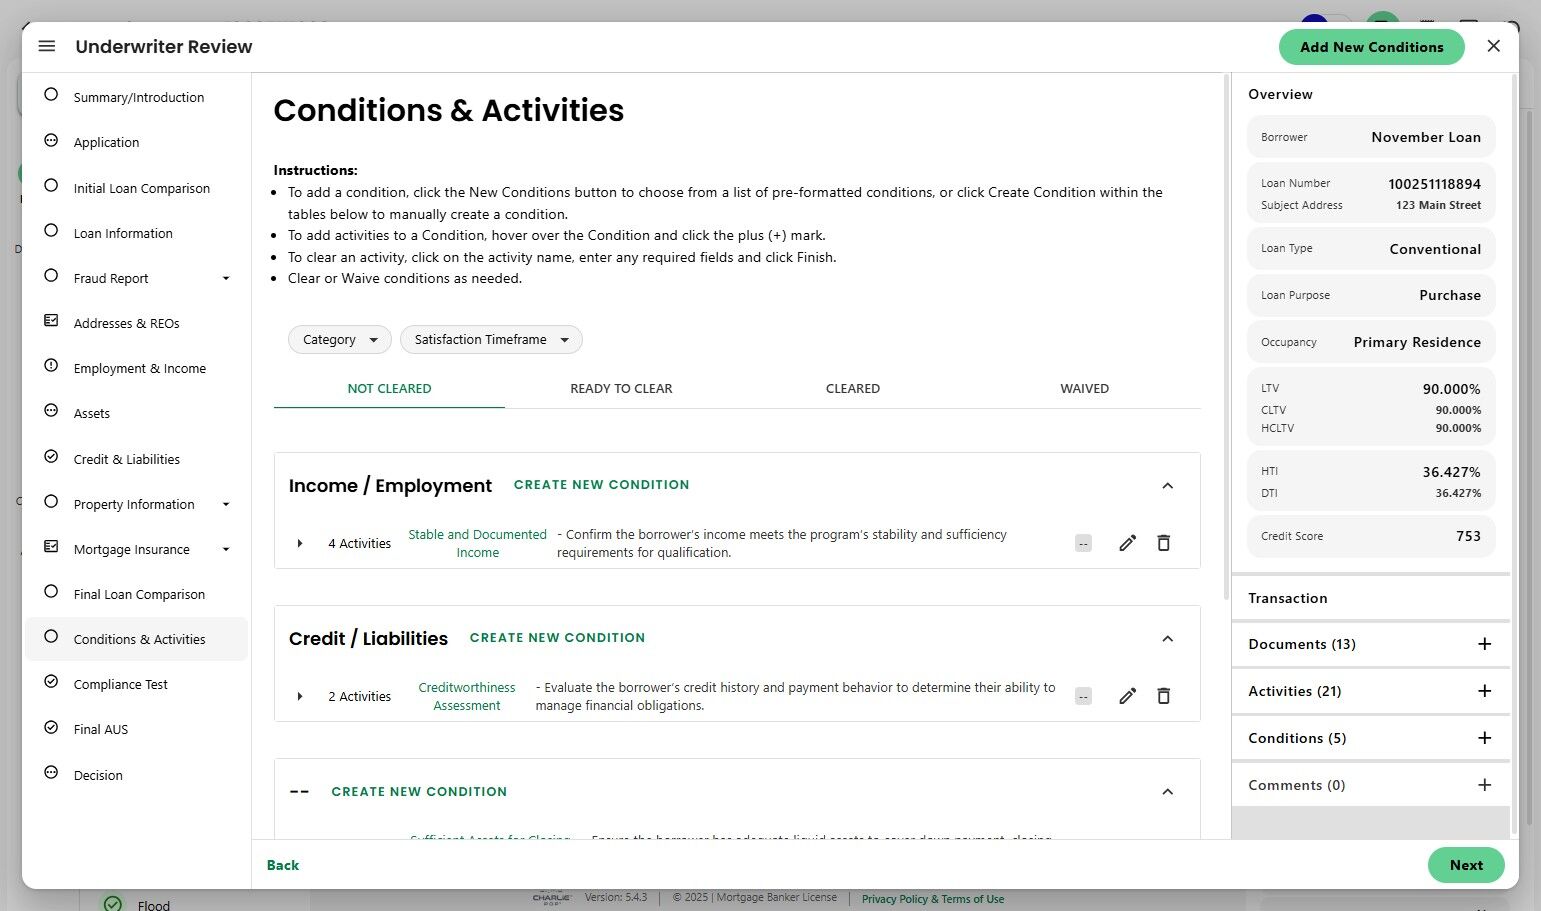Screen dimensions: 1541x911
Task: Click pencil icon for Creditworthiness Assessment
Action: (x=1127, y=696)
